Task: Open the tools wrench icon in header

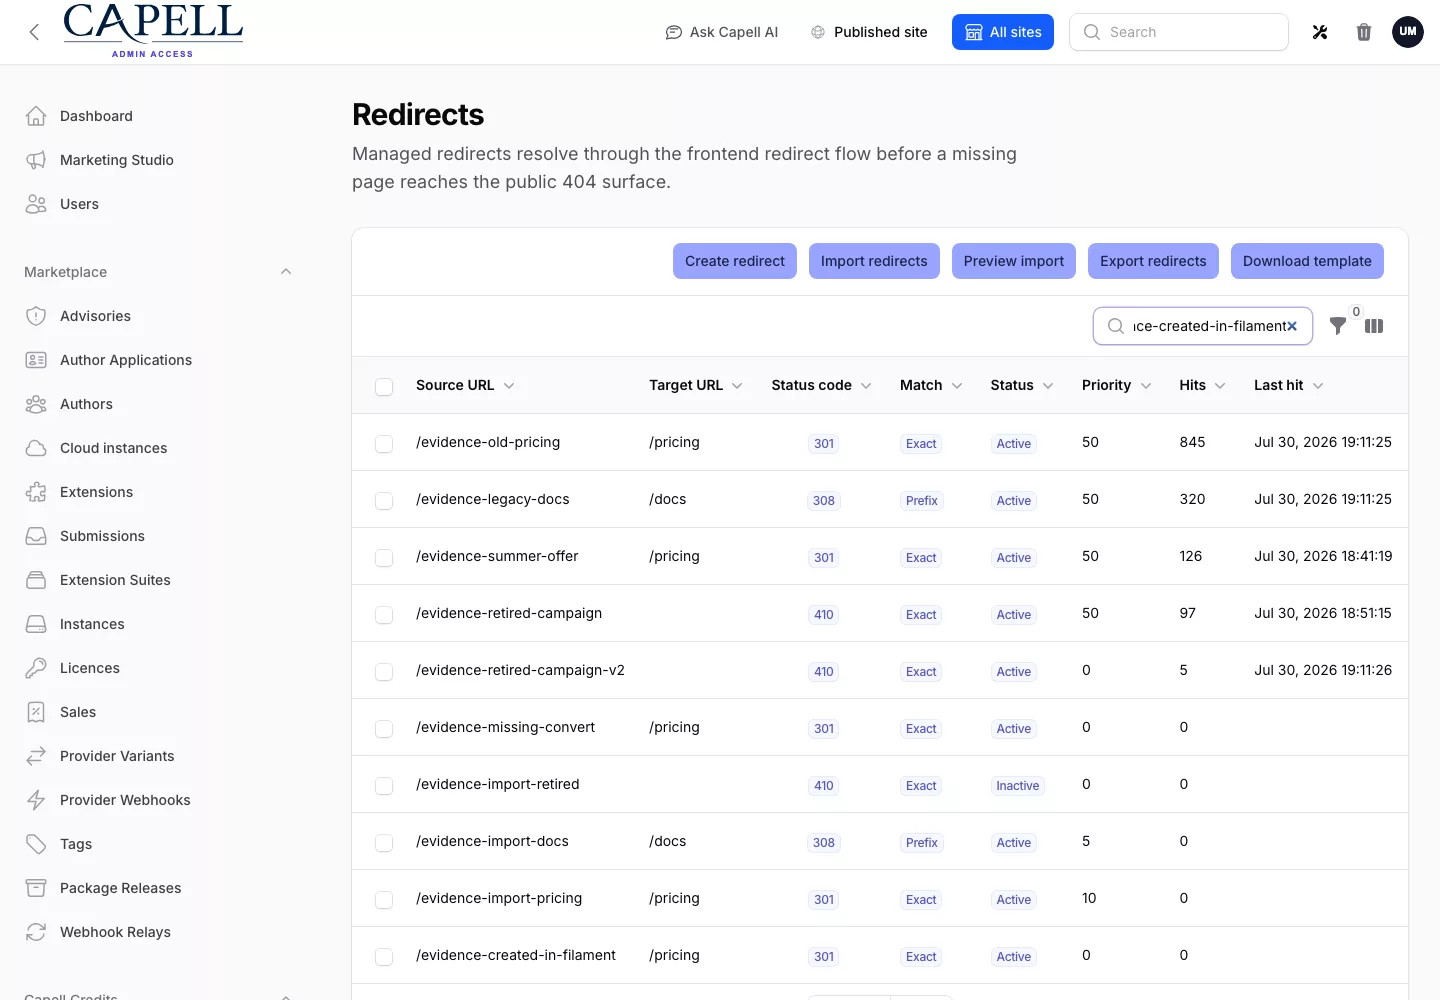Action: [1320, 32]
